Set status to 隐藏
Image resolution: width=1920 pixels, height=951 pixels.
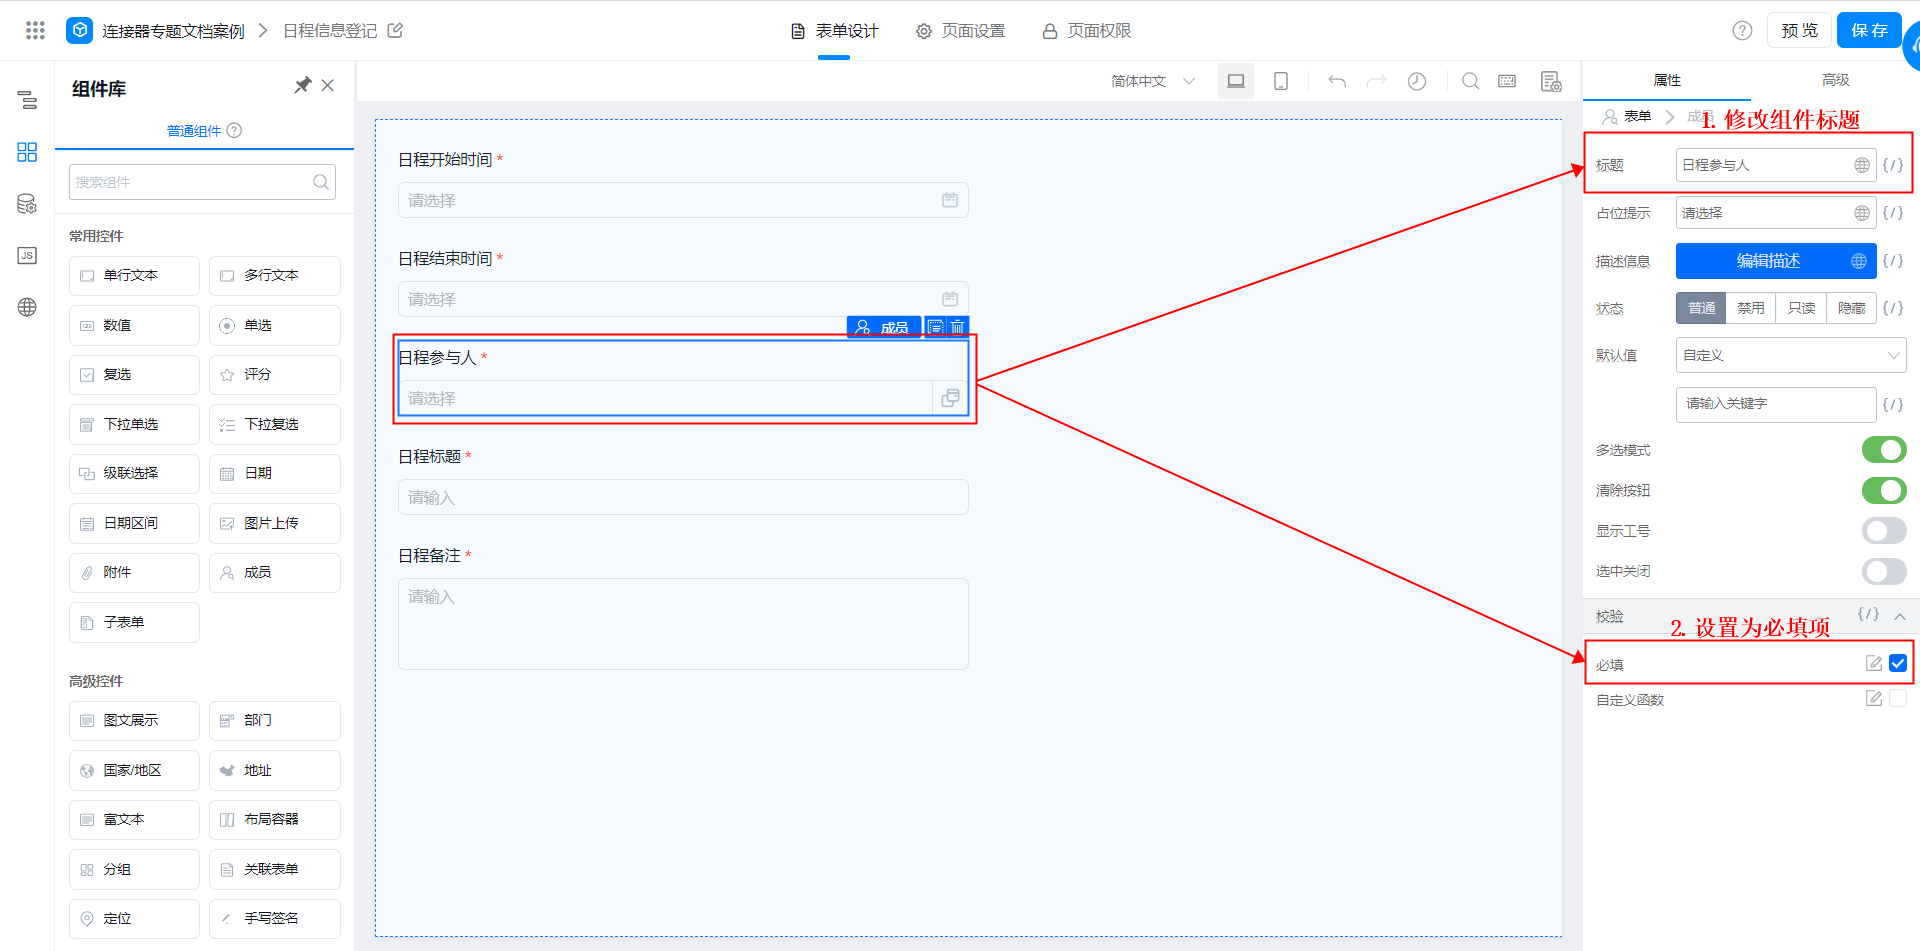click(x=1851, y=308)
